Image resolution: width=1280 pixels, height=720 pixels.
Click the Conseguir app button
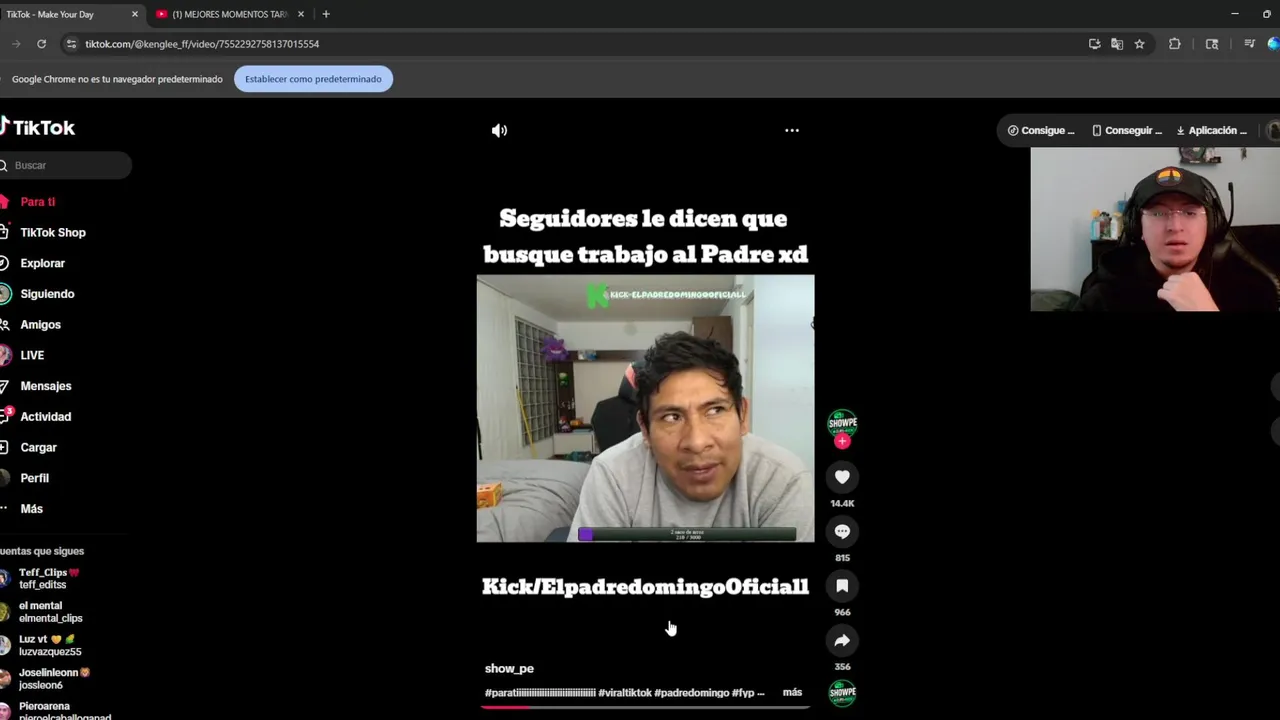1127,130
